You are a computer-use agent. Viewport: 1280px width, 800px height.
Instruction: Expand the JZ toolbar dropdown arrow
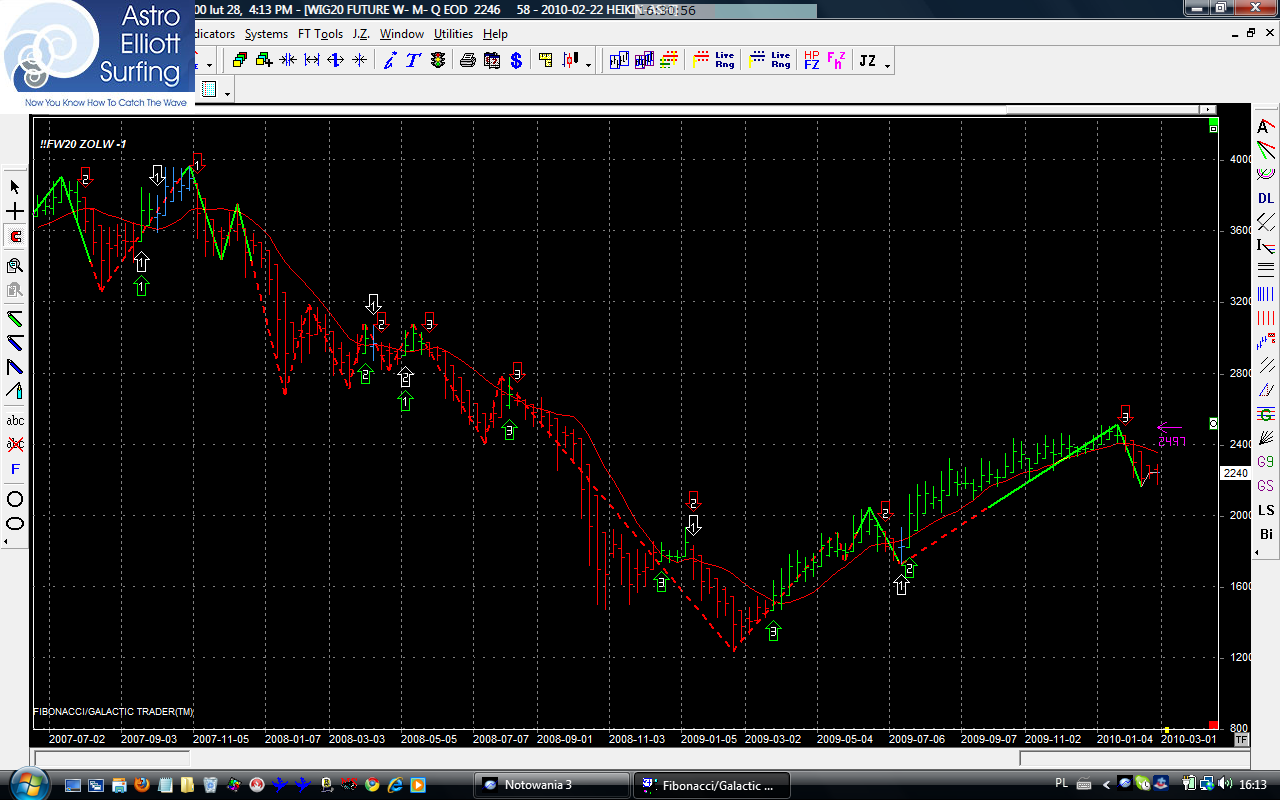tap(887, 66)
